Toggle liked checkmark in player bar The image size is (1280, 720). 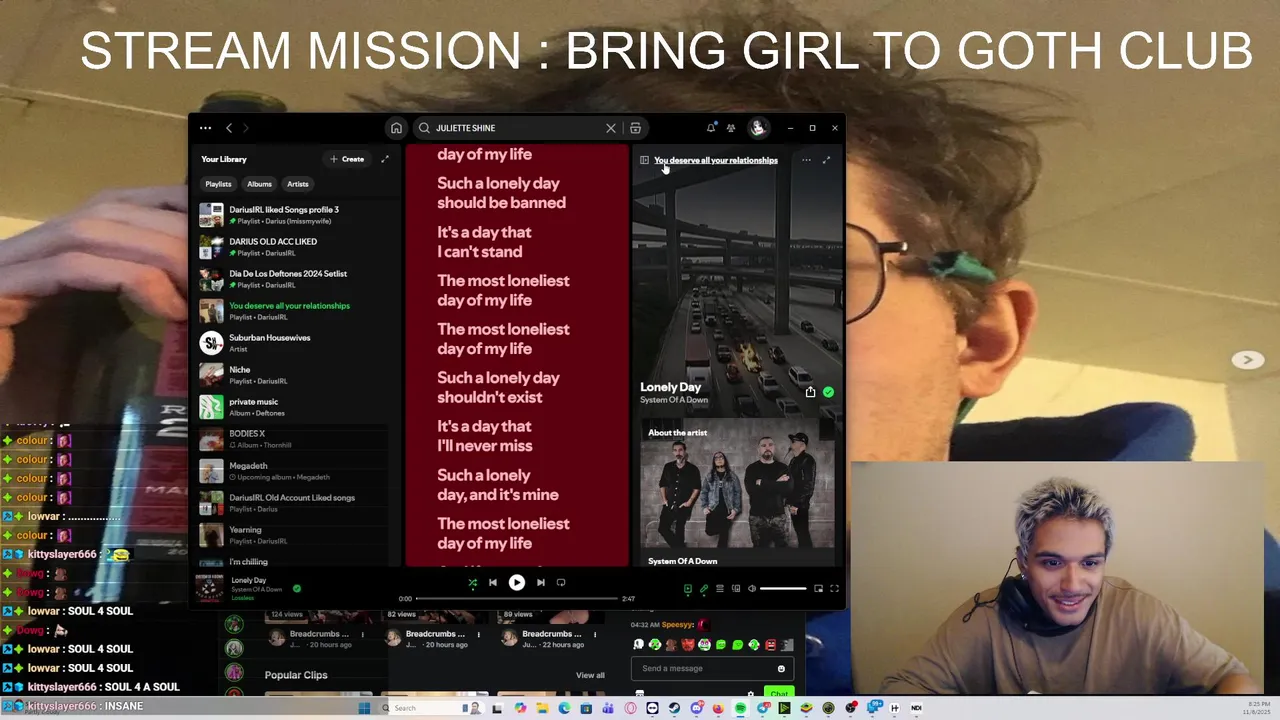coord(297,588)
